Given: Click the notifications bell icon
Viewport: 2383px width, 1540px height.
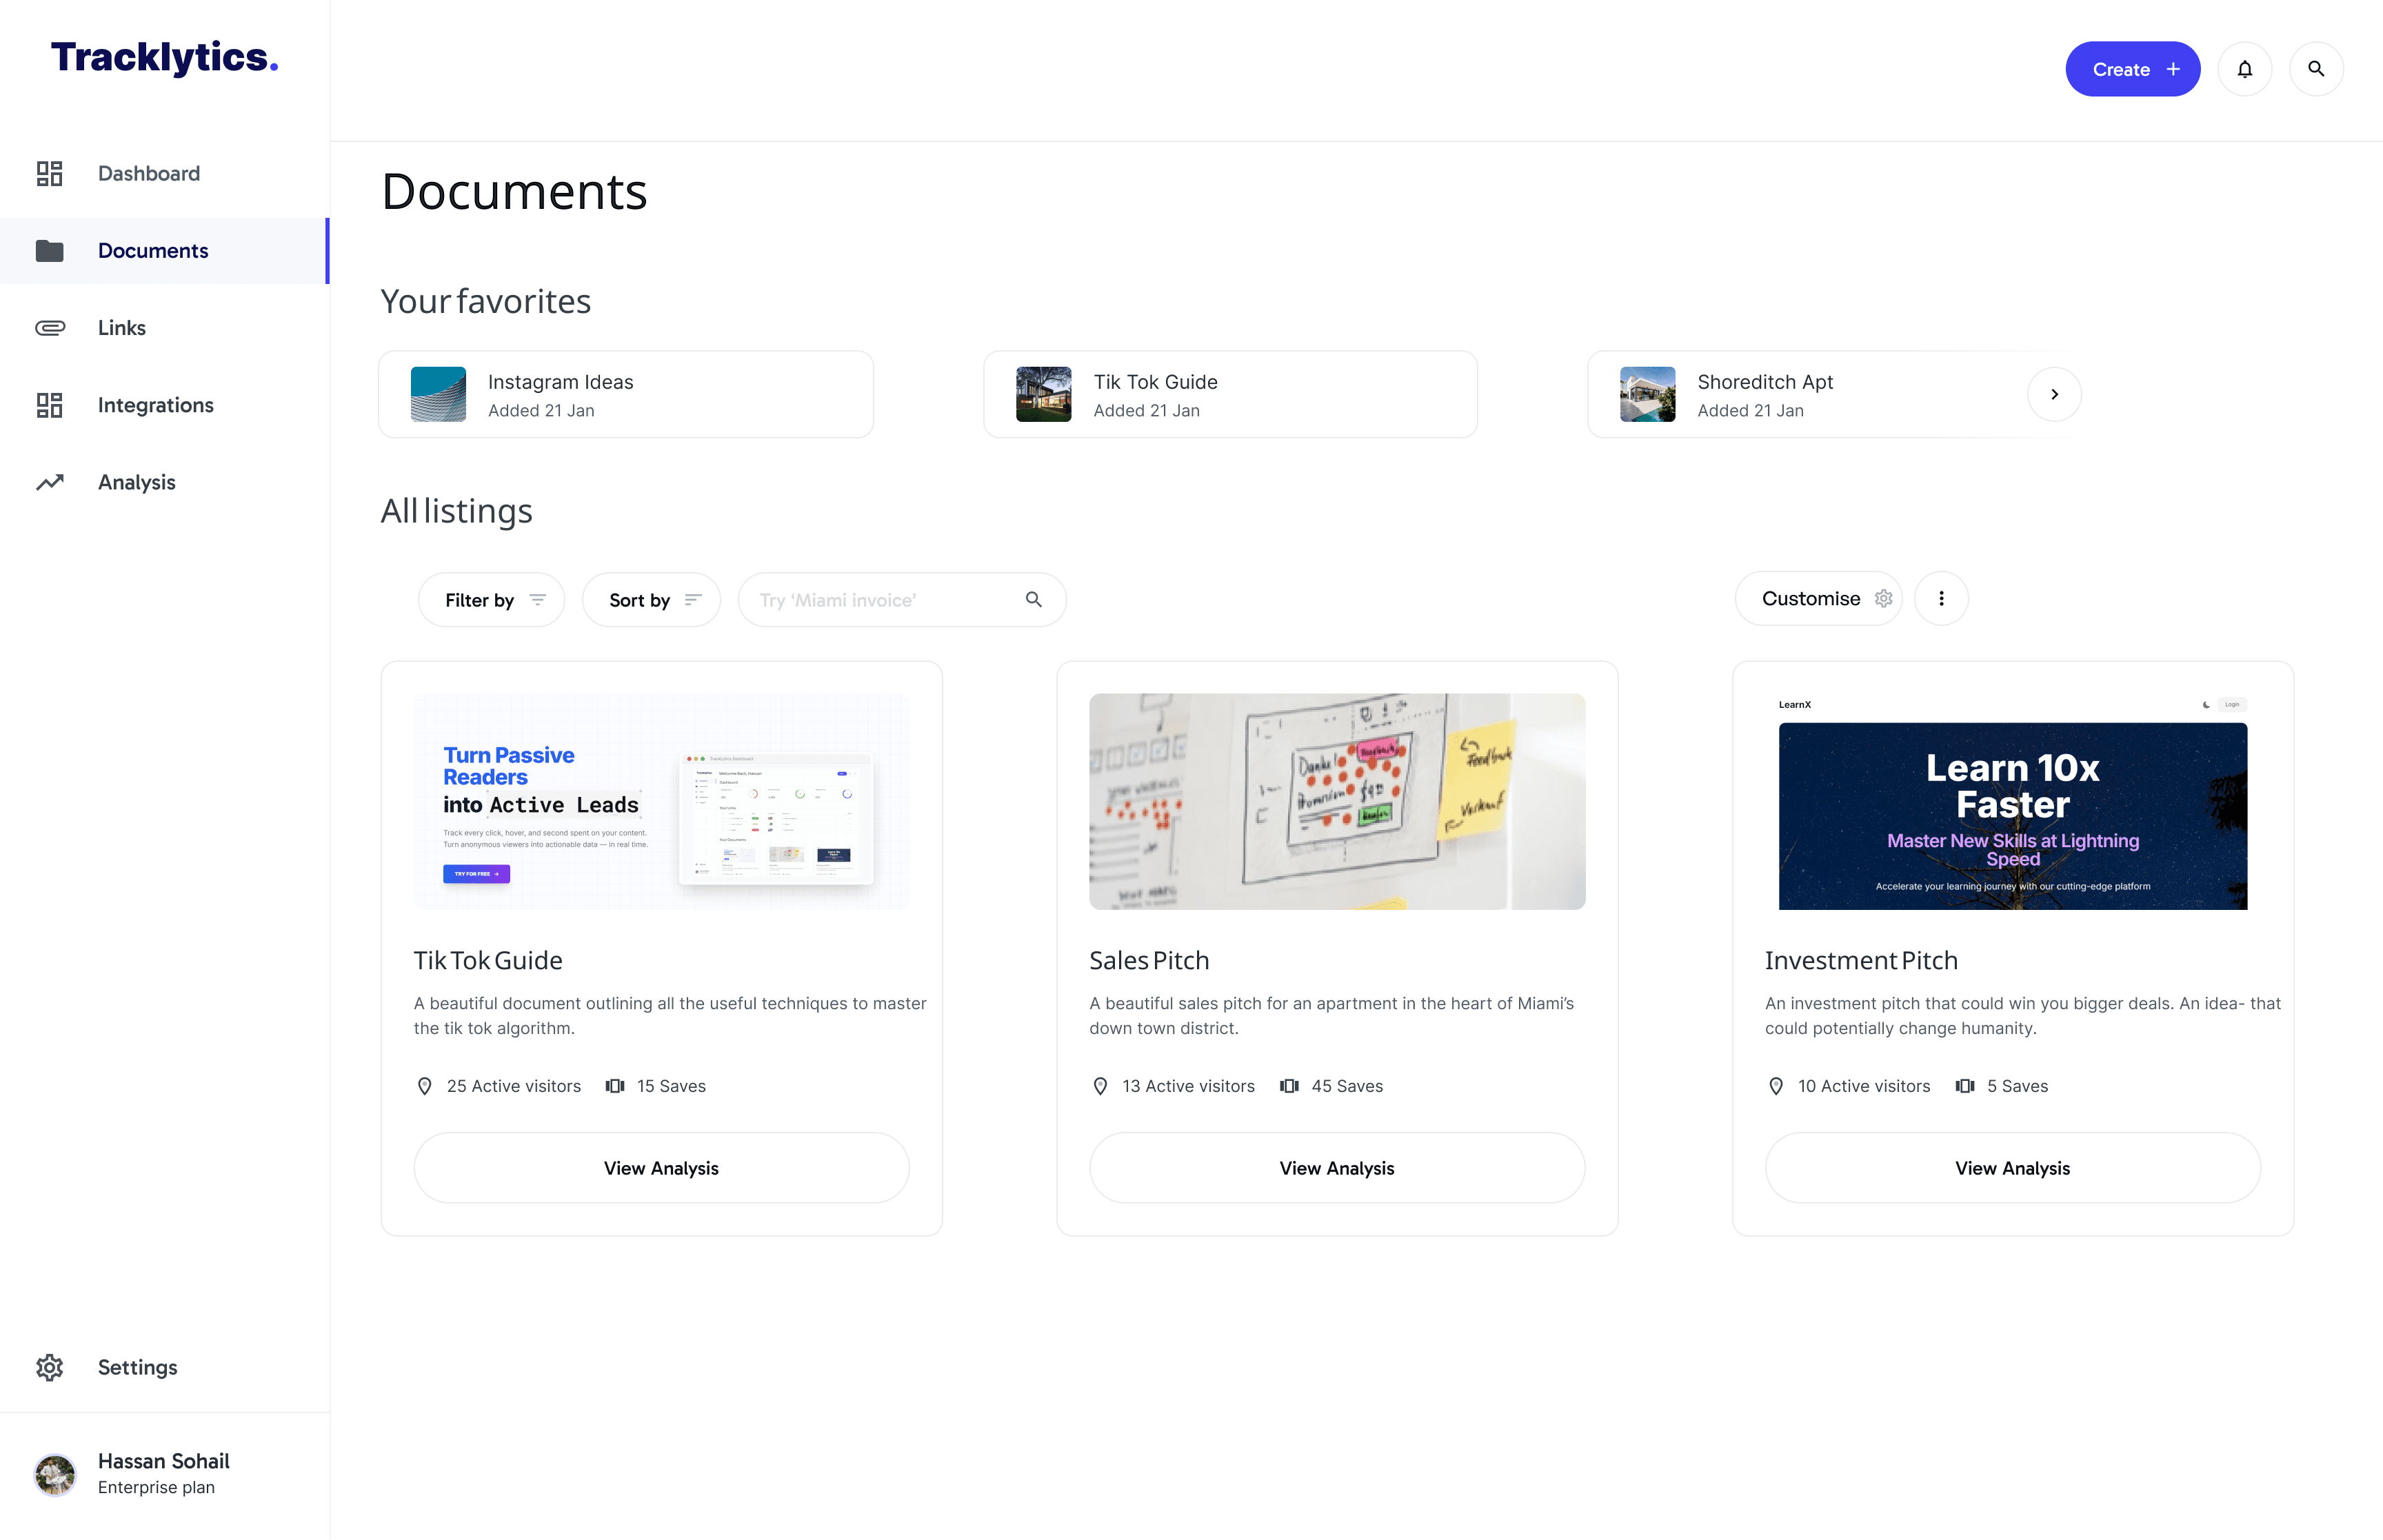Looking at the screenshot, I should coord(2246,70).
